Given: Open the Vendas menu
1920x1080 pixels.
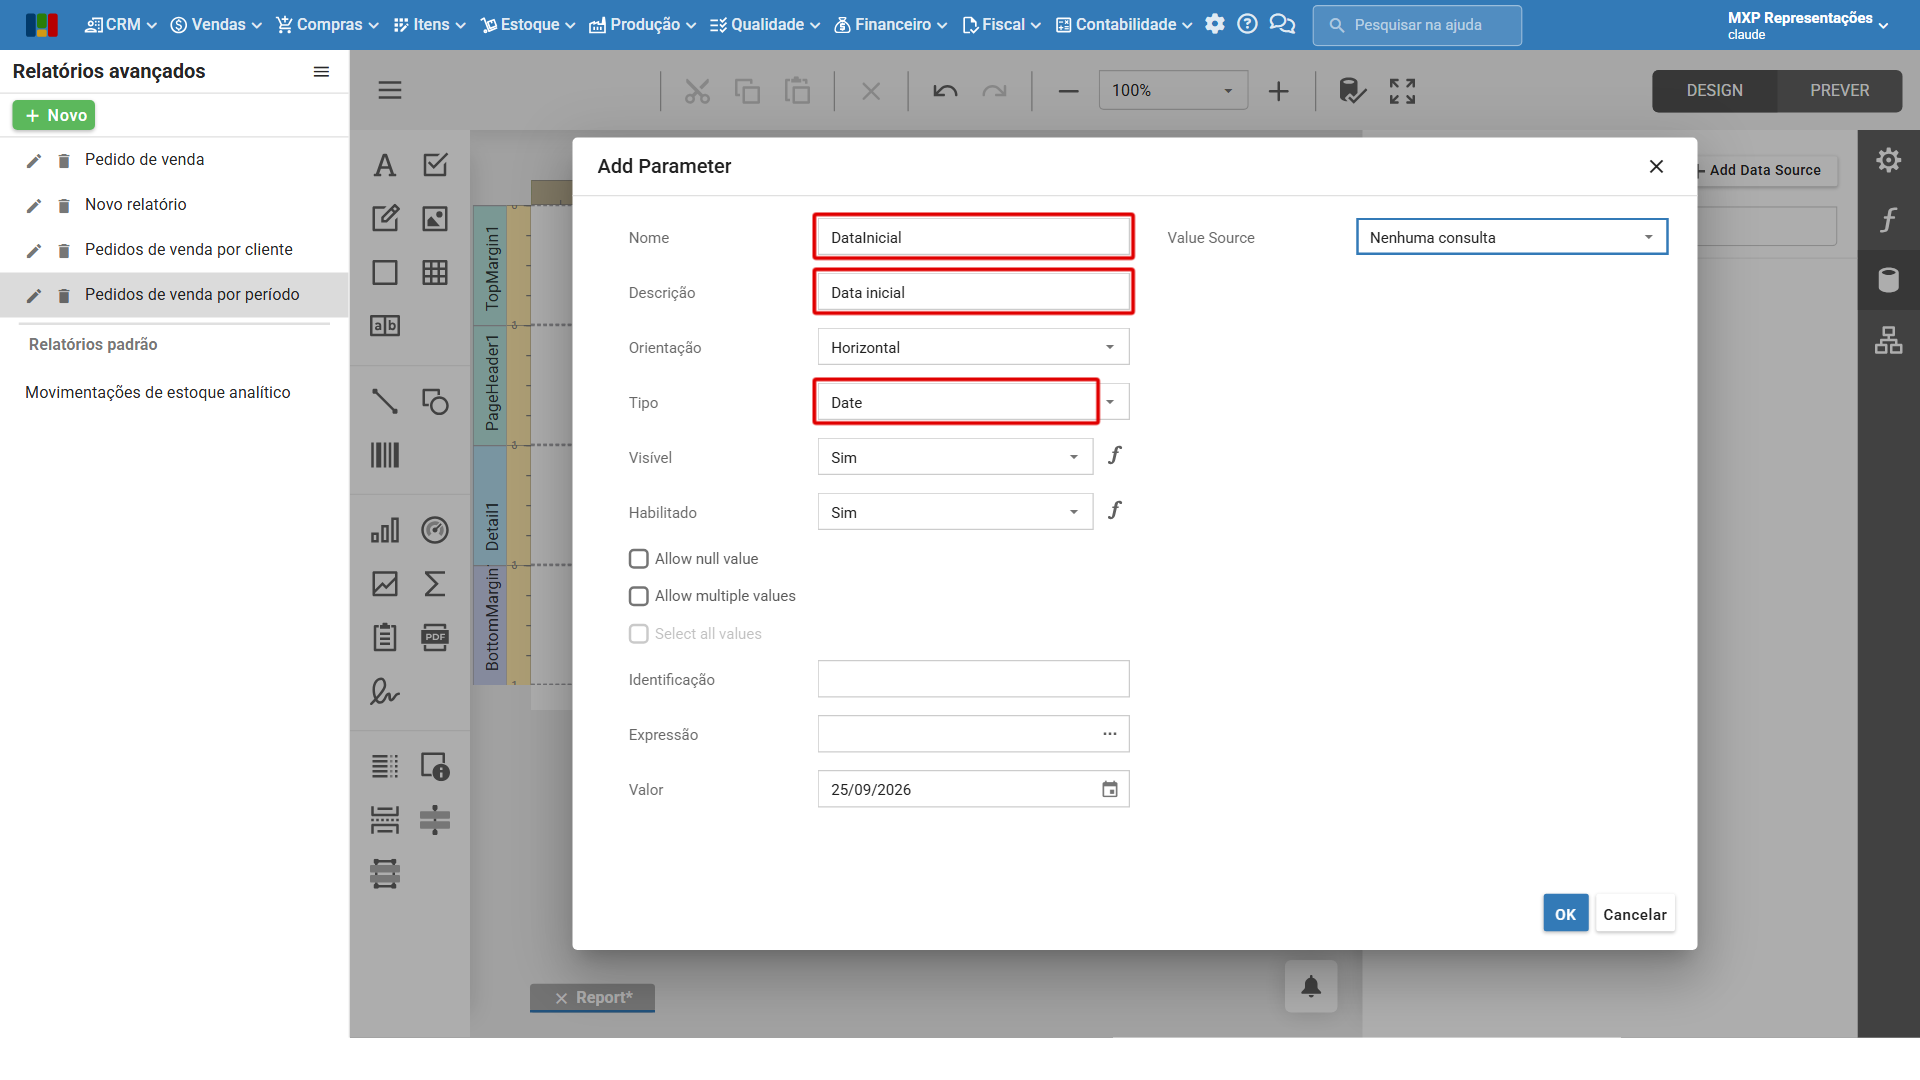Looking at the screenshot, I should 216,24.
